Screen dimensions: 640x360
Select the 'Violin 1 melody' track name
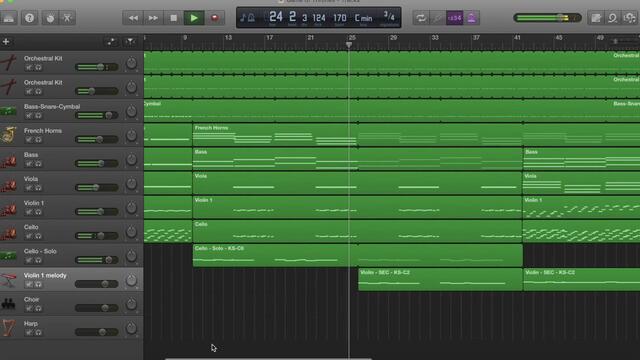pyautogui.click(x=45, y=276)
